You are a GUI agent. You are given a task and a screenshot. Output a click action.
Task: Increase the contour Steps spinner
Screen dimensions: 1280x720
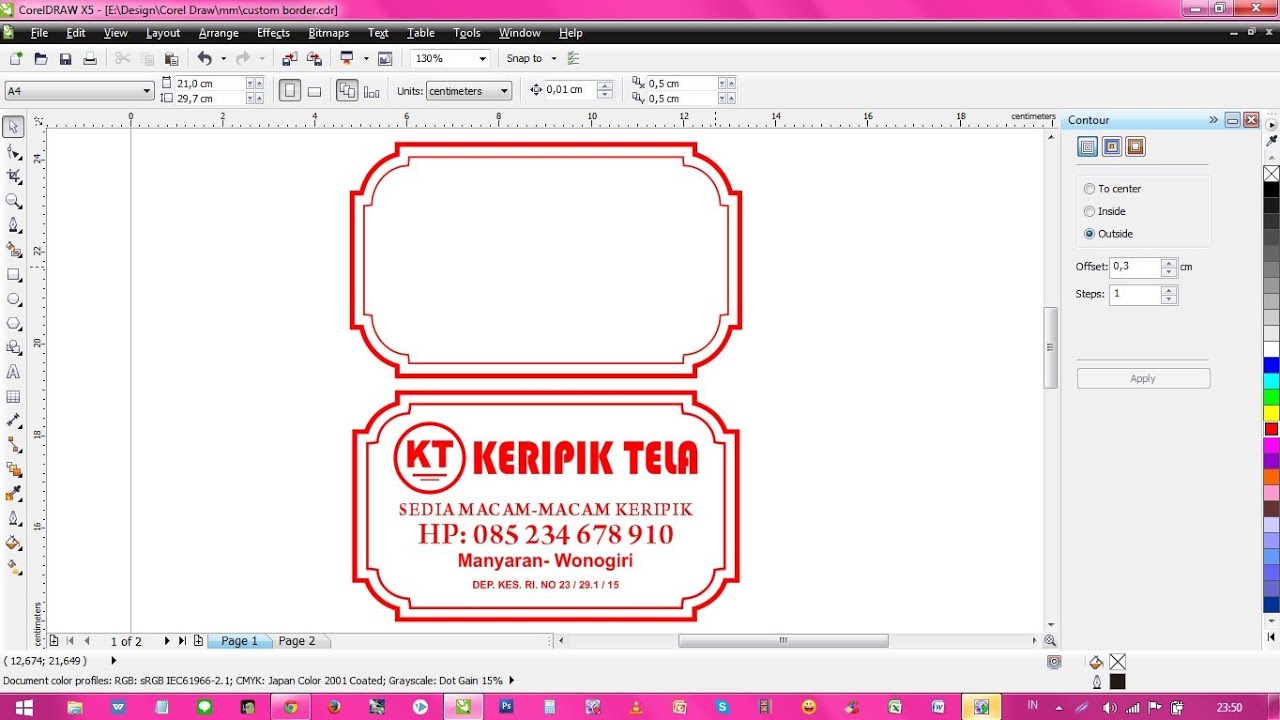tap(1168, 290)
